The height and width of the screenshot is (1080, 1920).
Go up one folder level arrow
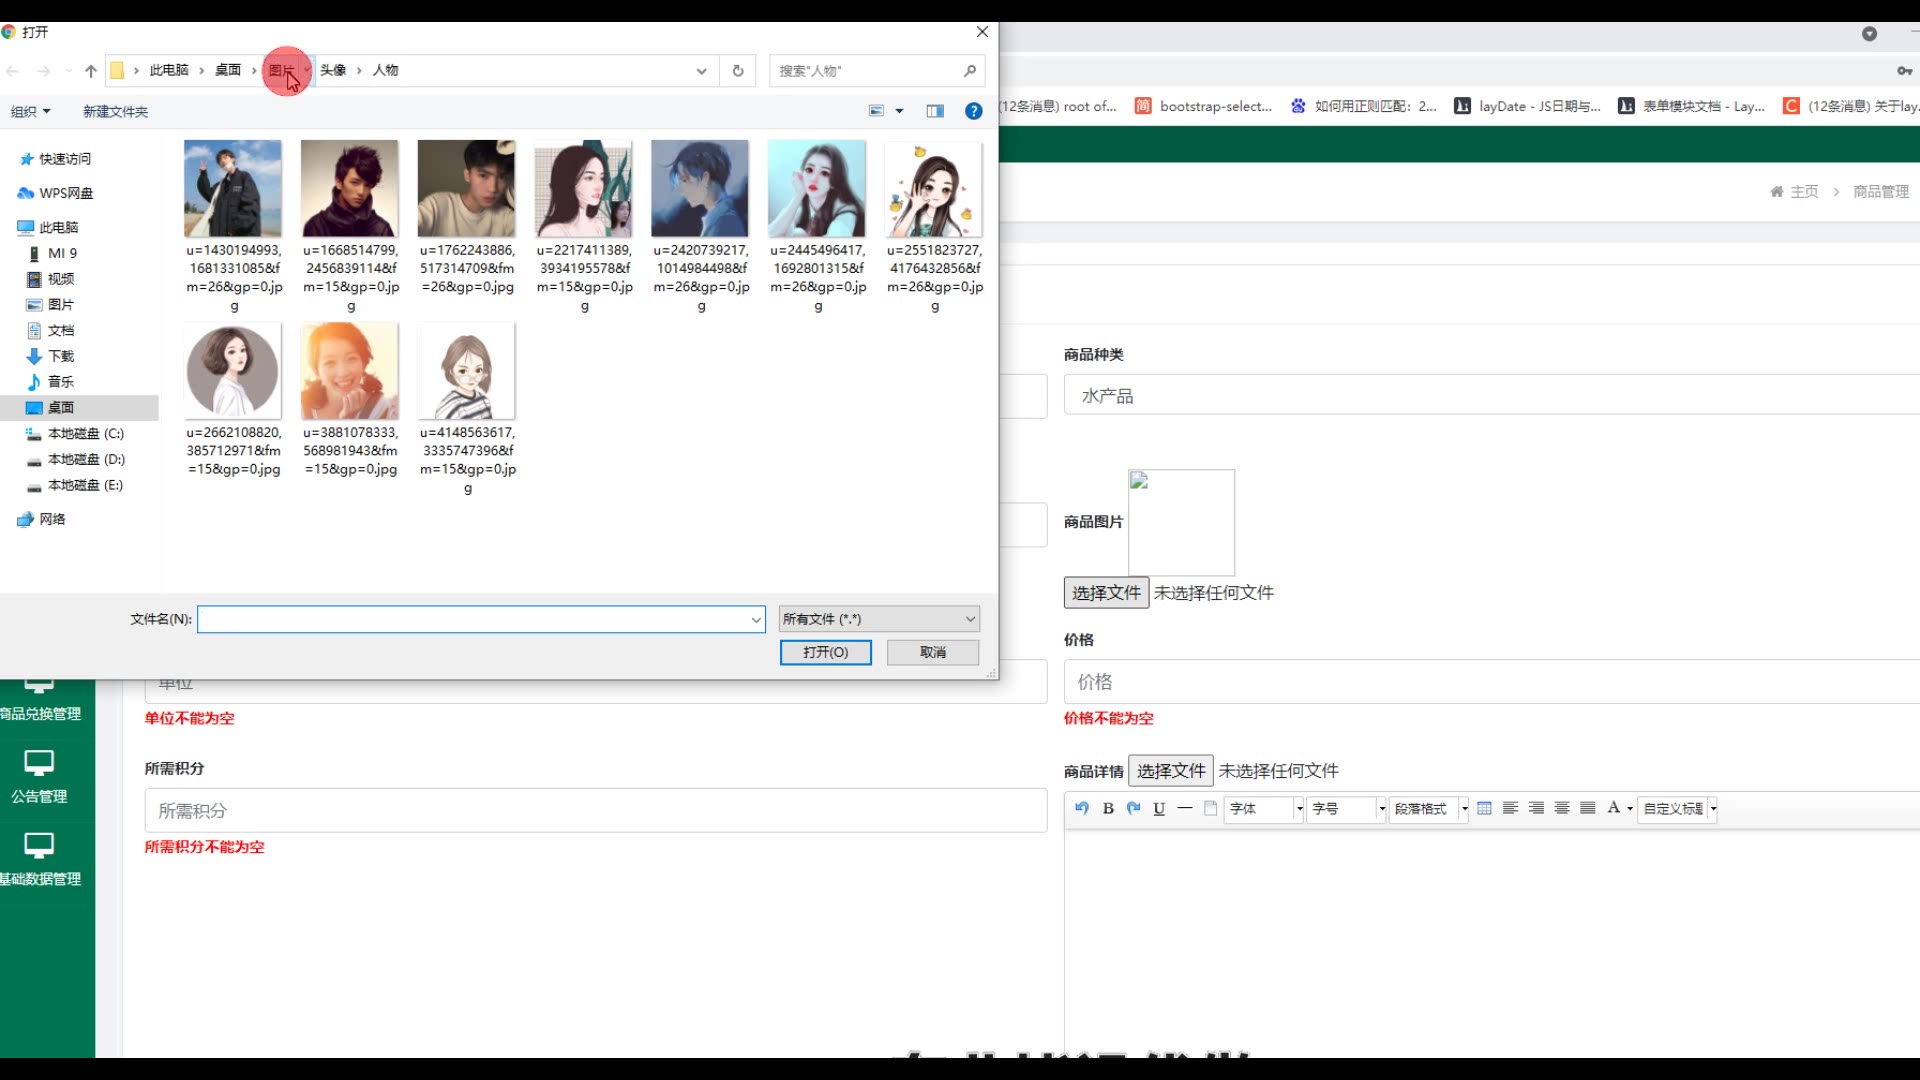pos(91,71)
